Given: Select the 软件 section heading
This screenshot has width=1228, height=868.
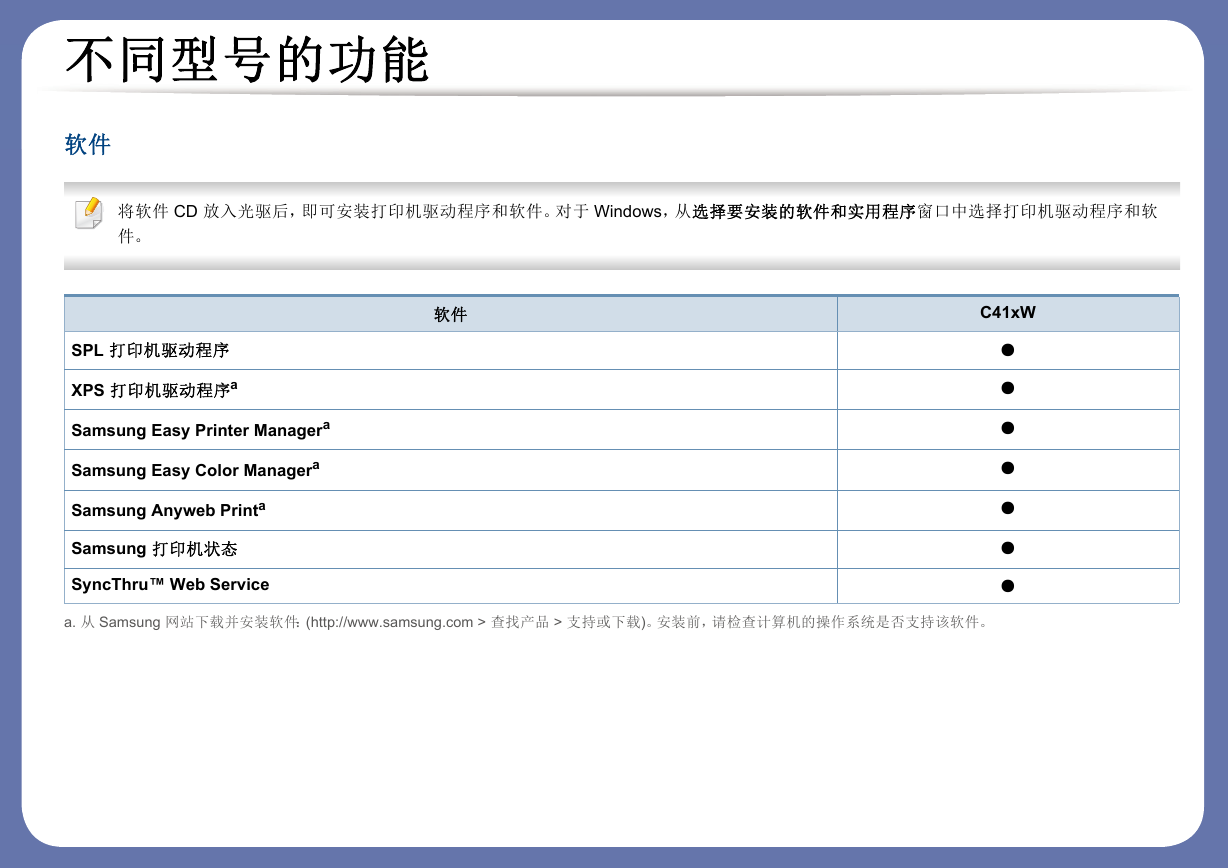Looking at the screenshot, I should pos(88,145).
